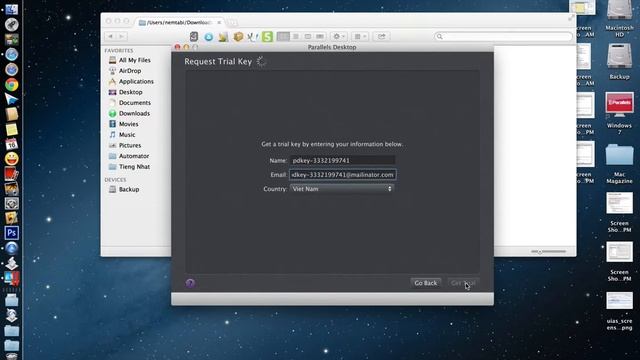Click the Finder forward arrow button
This screenshot has width=640, height=360.
[x=122, y=36]
